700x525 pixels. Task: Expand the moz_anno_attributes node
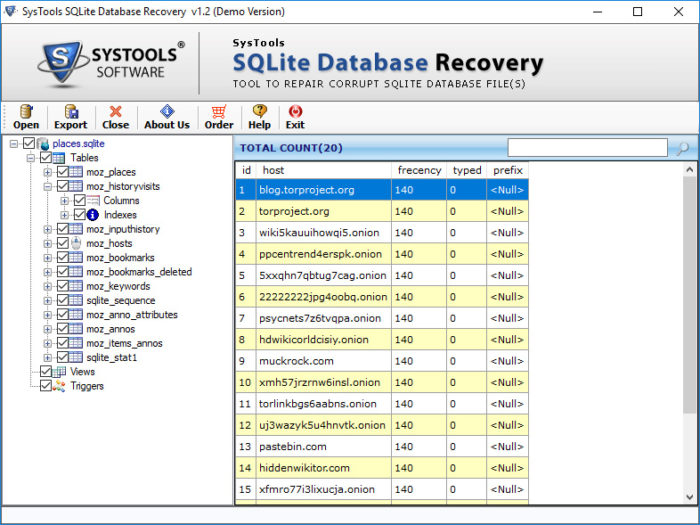[47, 315]
